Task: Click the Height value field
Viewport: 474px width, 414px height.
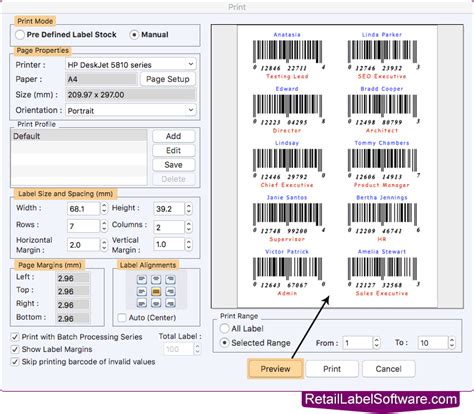Action: click(169, 209)
